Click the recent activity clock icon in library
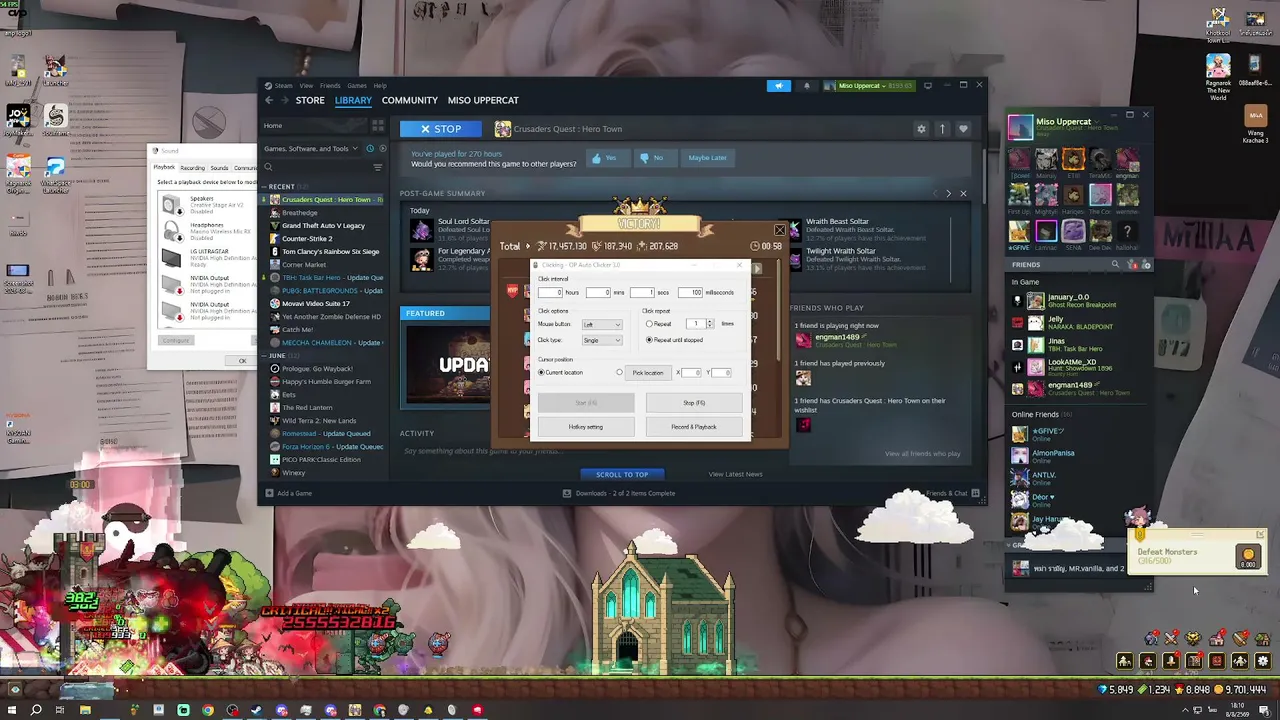This screenshot has width=1280, height=720. pyautogui.click(x=370, y=149)
